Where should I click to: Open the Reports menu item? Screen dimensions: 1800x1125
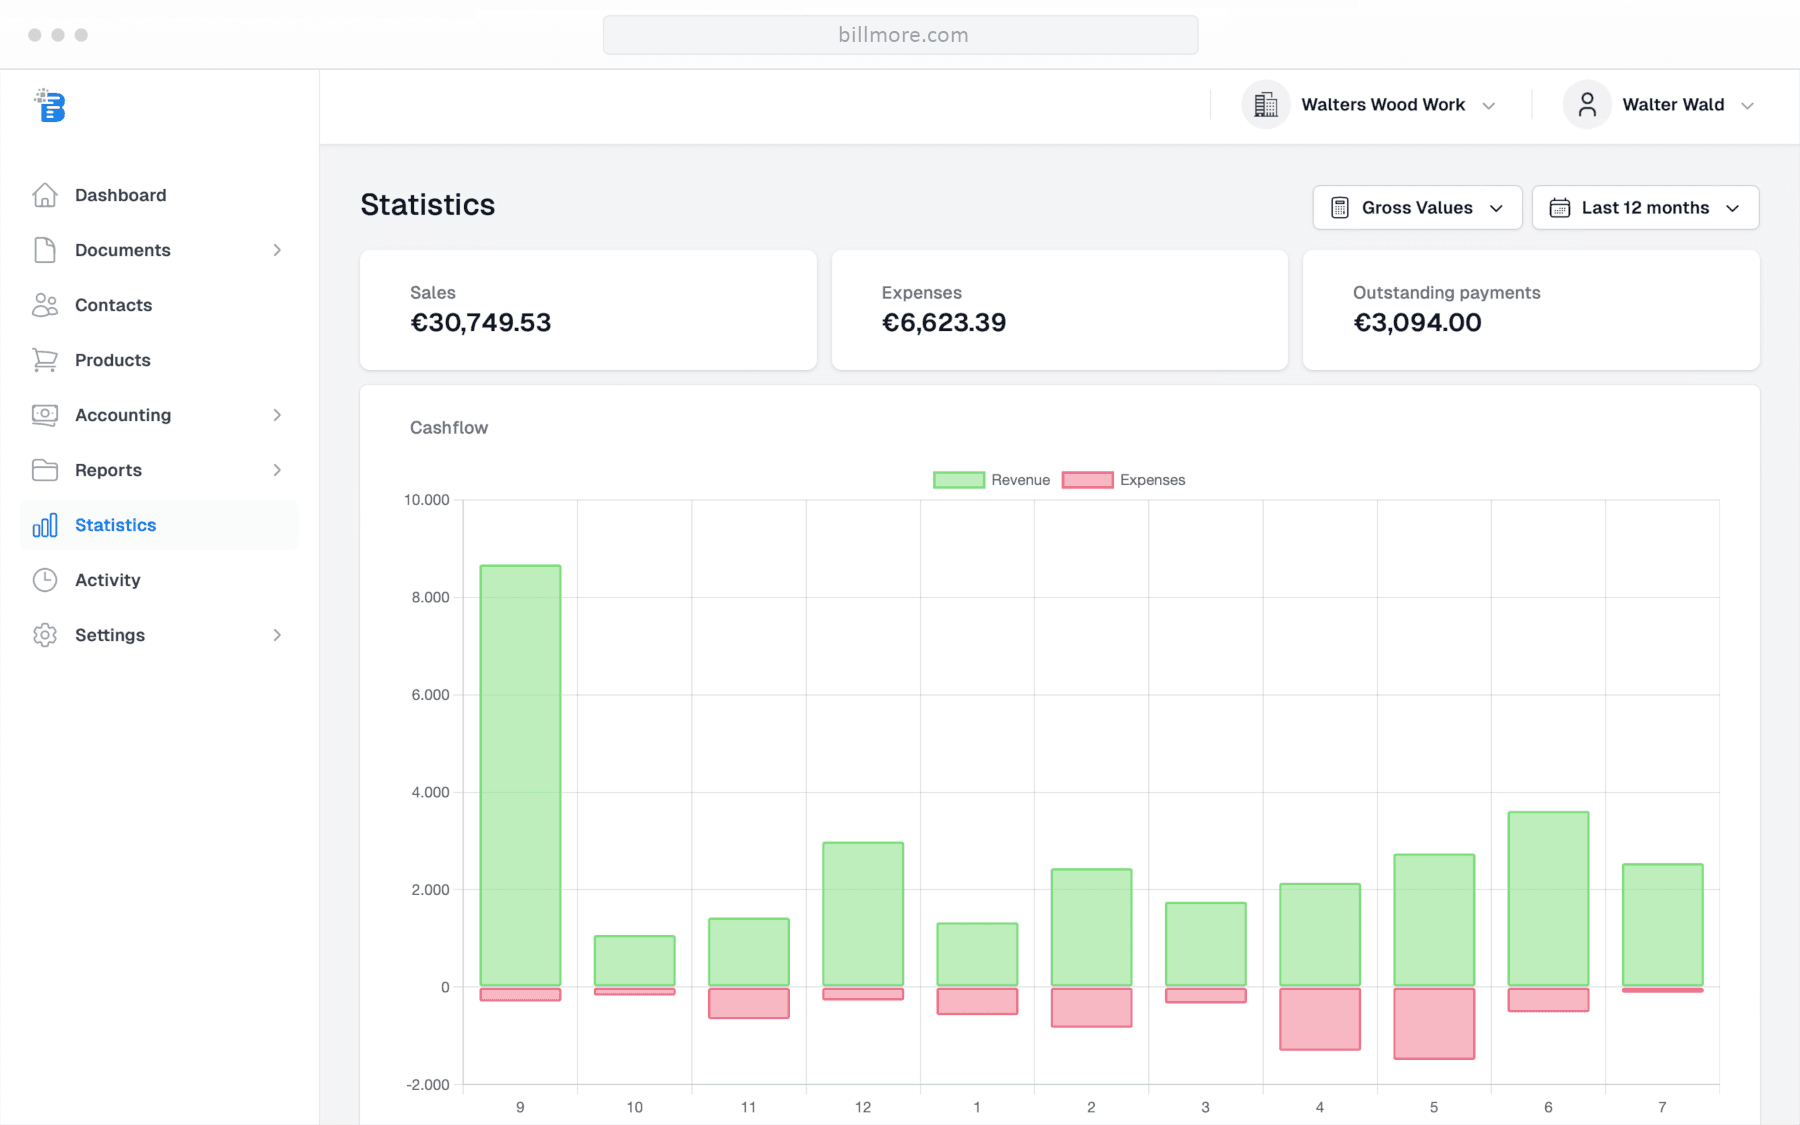[159, 470]
